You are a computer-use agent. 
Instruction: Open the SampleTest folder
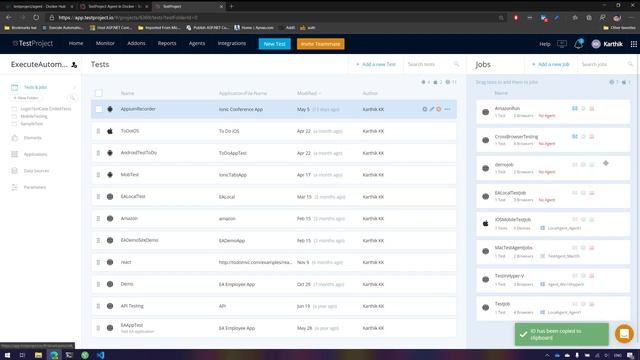click(x=31, y=124)
